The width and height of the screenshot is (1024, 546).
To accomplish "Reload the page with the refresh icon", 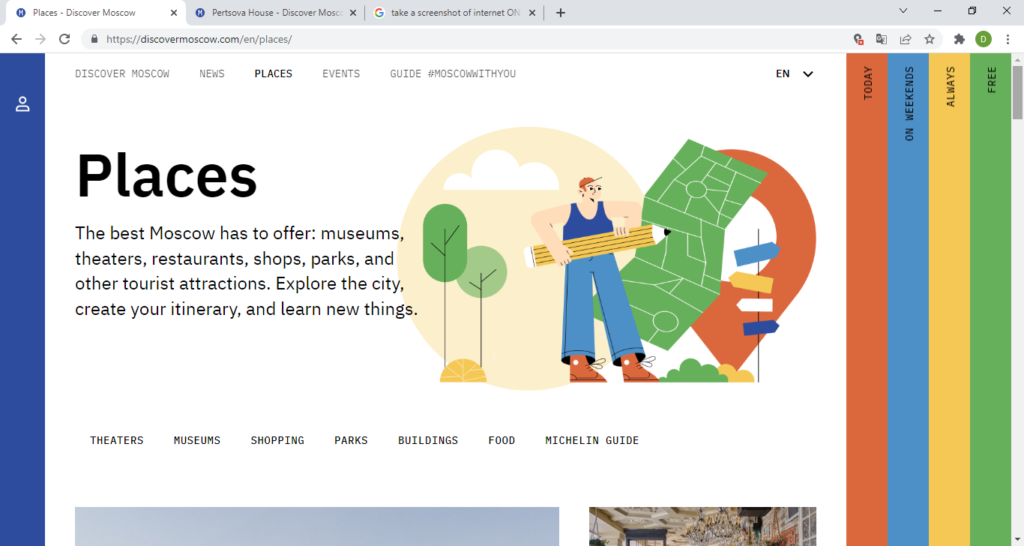I will tap(64, 39).
